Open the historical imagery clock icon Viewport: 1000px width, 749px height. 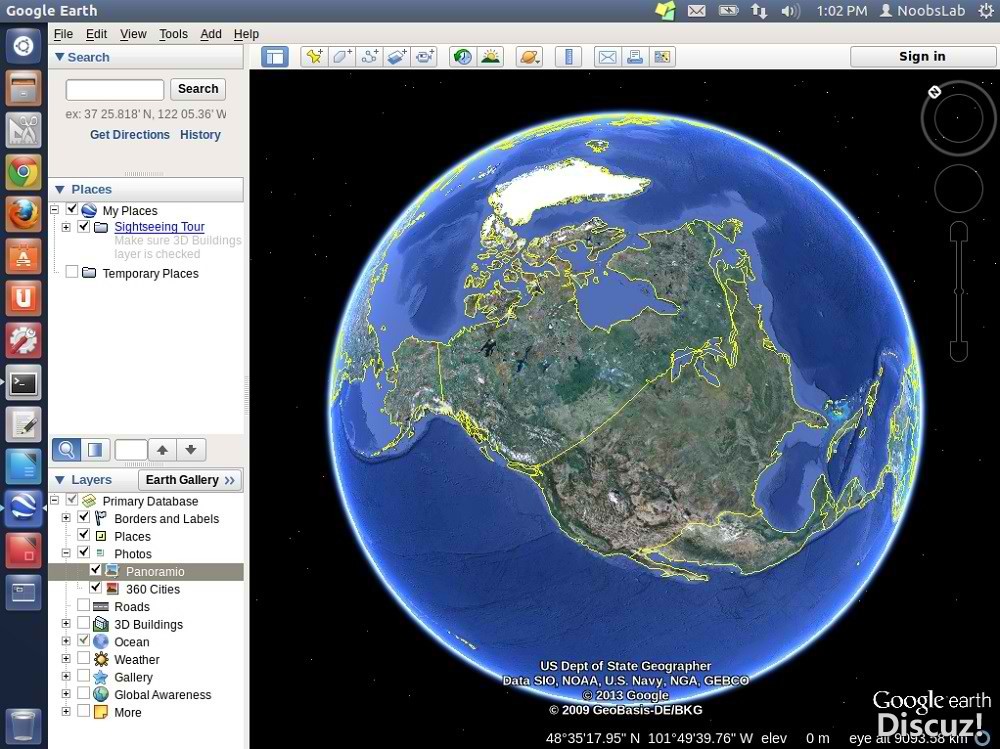click(462, 57)
